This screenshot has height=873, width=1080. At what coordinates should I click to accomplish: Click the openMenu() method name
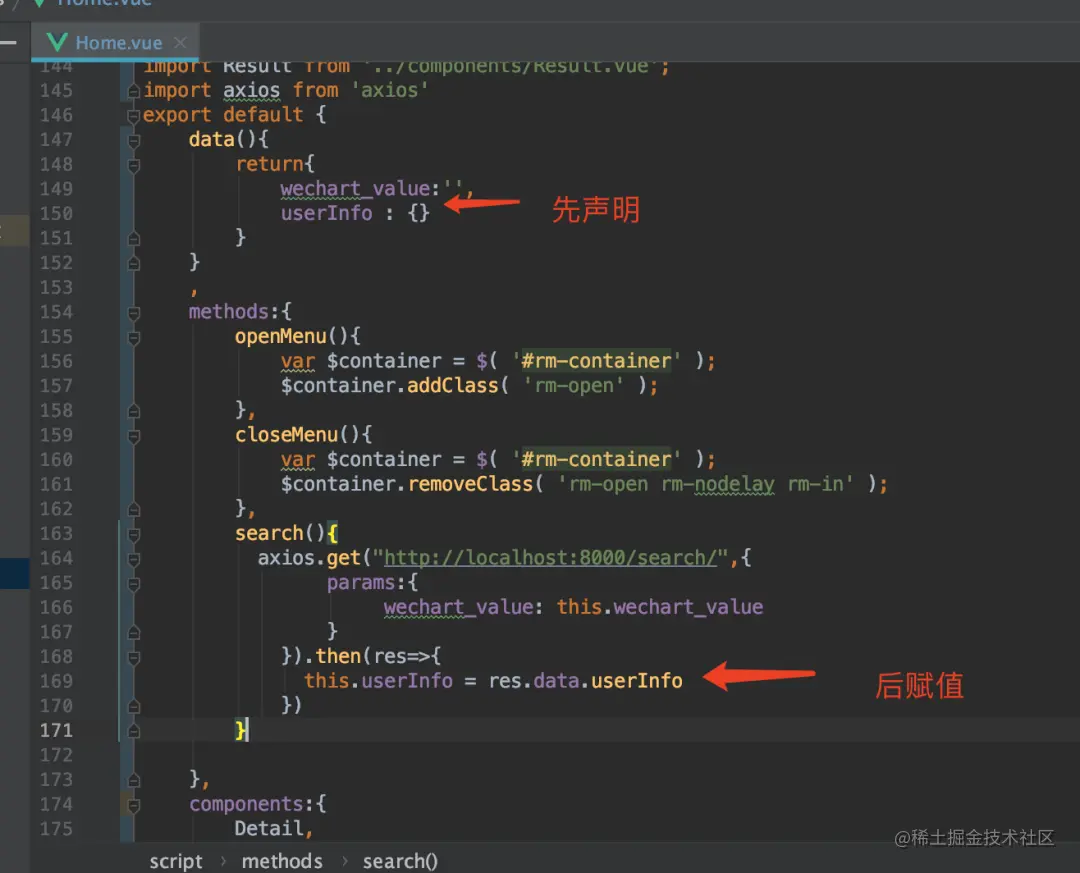click(280, 336)
